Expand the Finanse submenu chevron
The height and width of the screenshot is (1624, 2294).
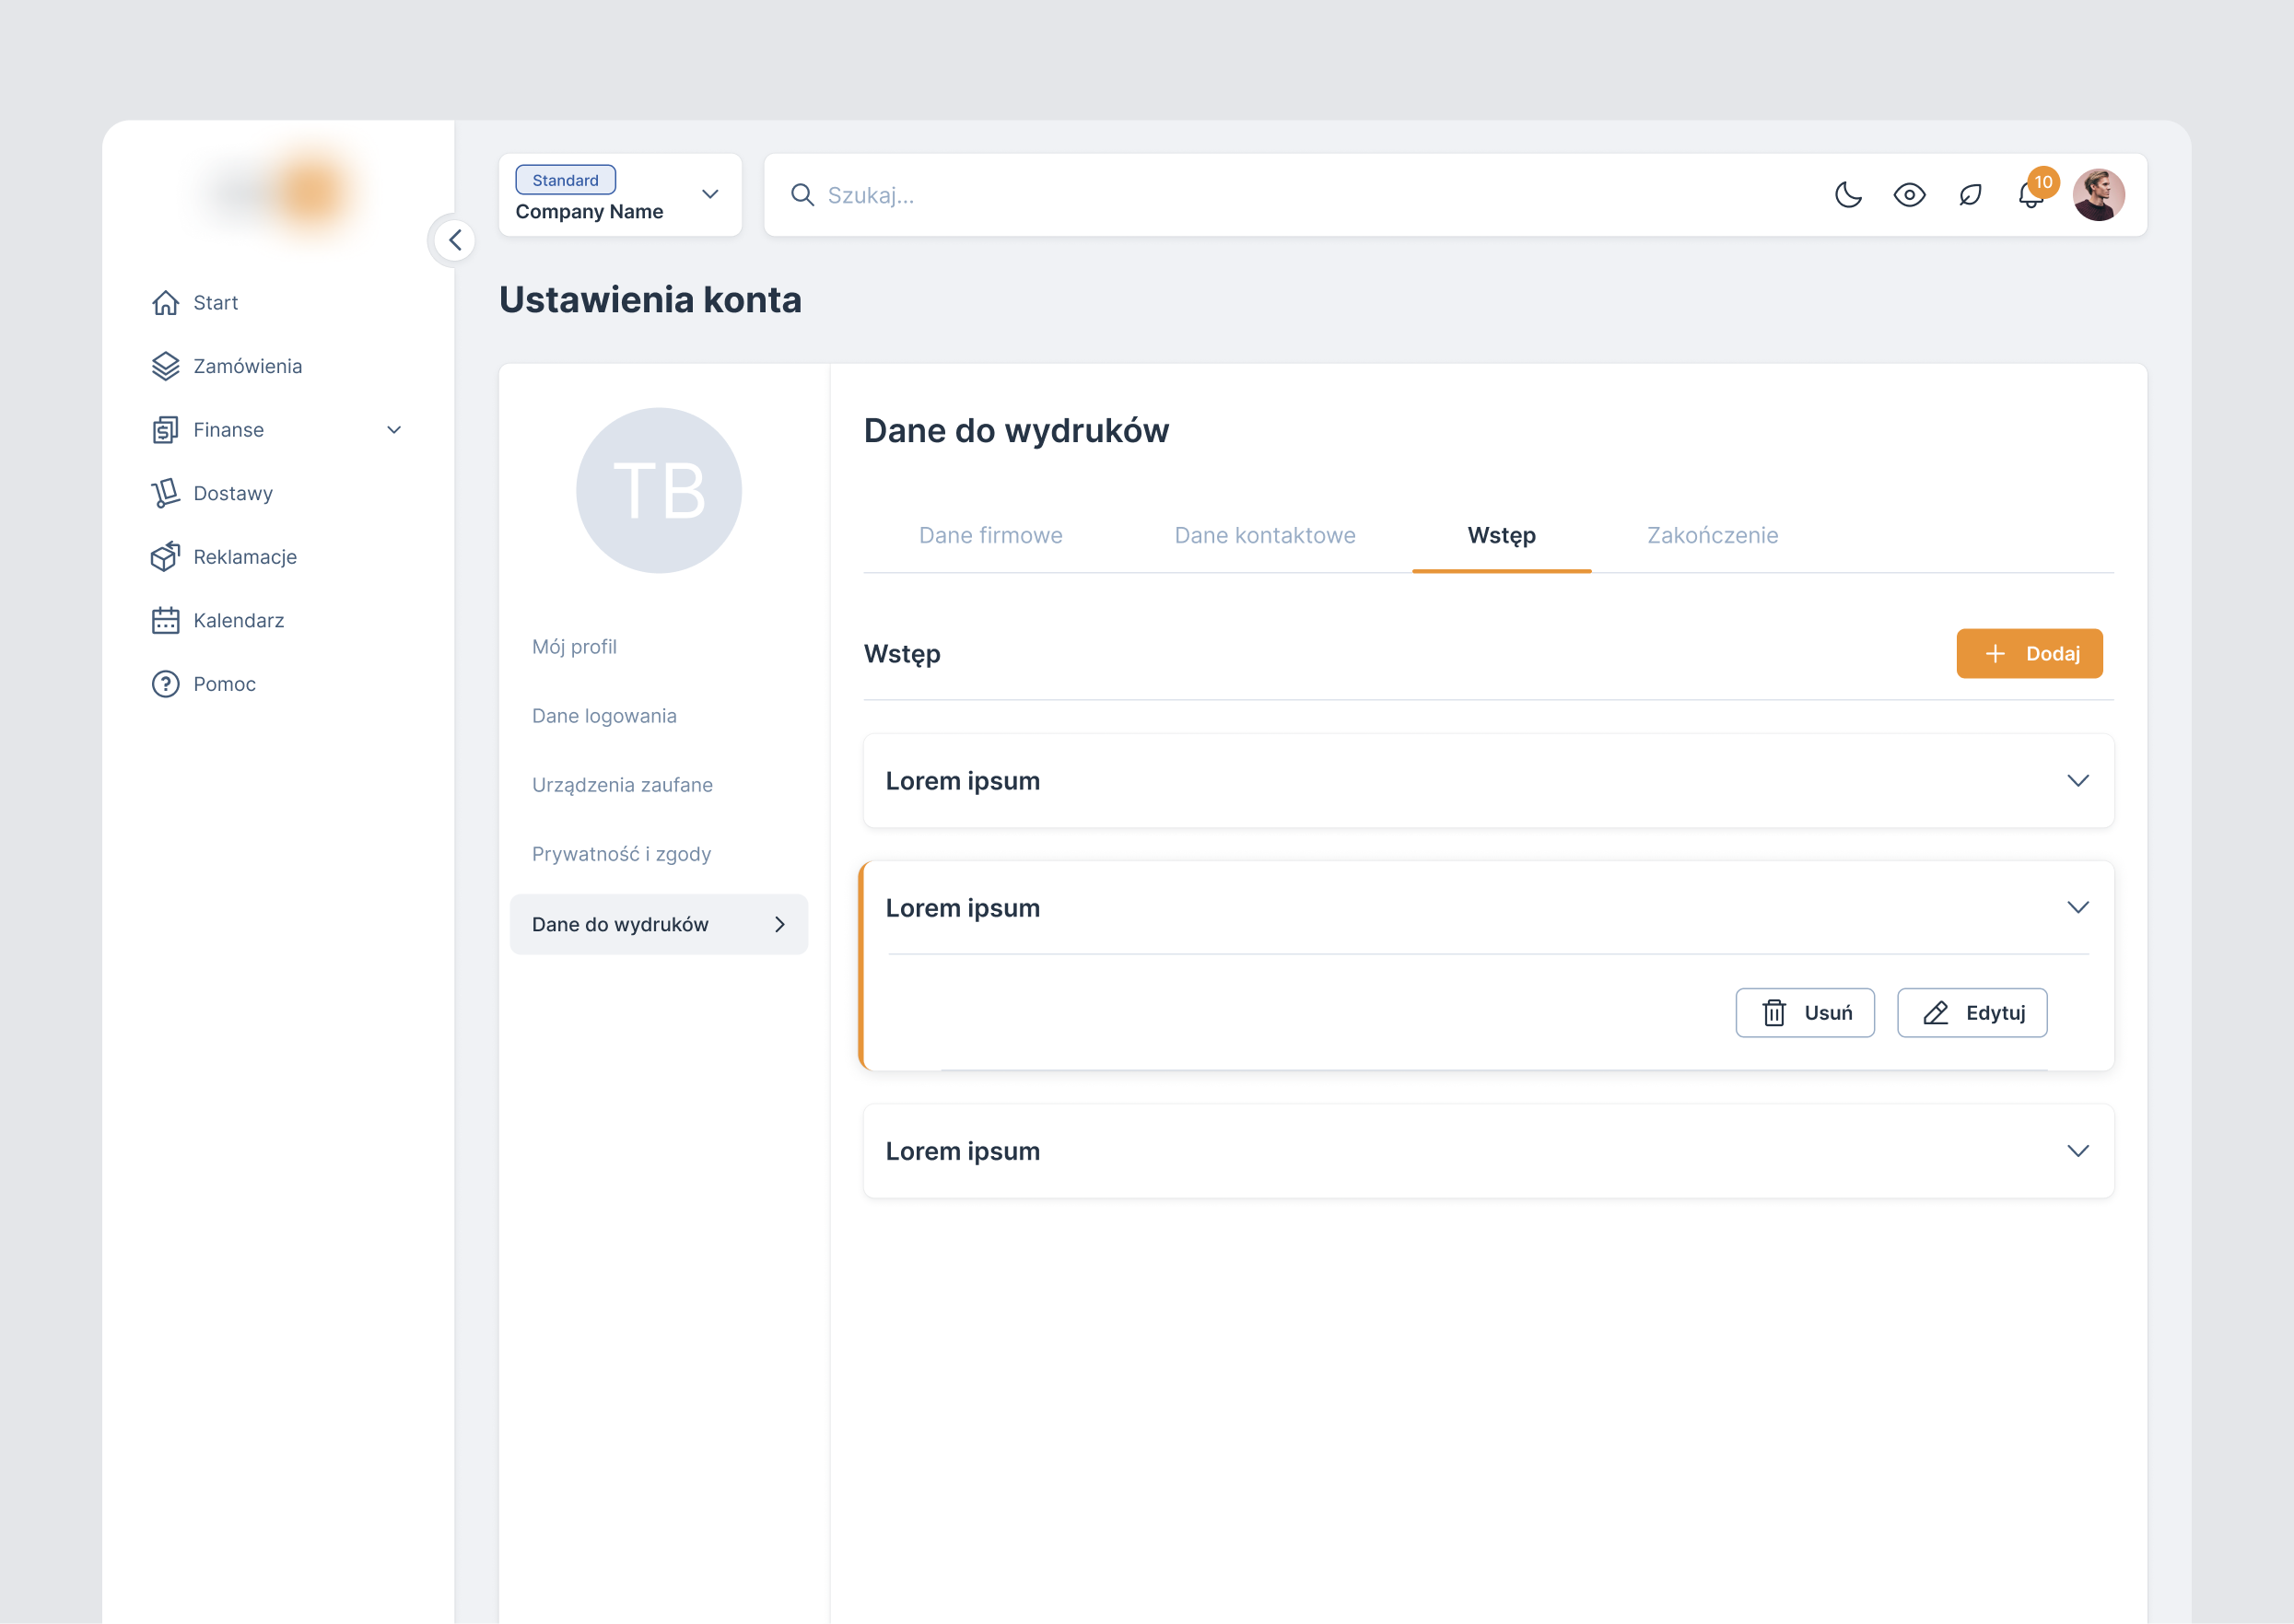[x=394, y=430]
